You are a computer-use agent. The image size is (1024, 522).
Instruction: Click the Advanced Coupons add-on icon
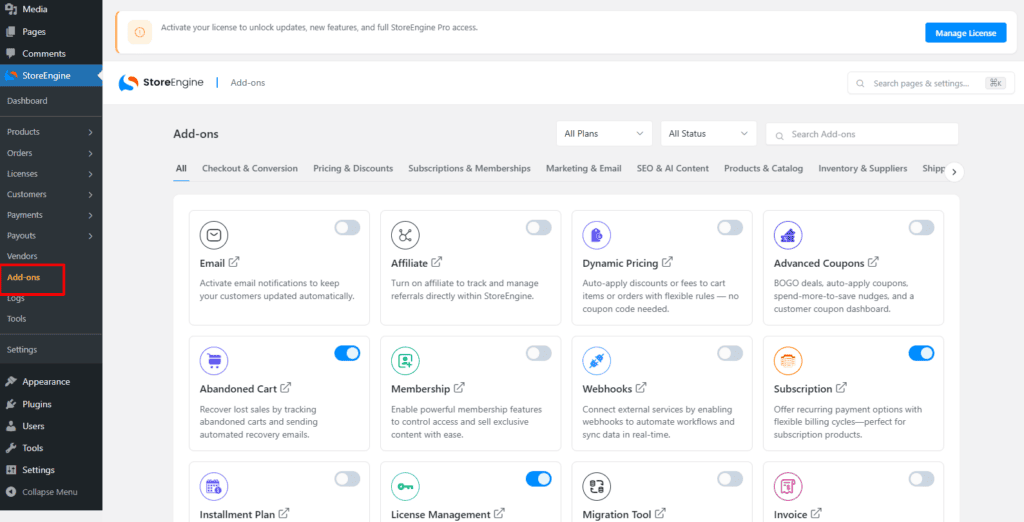[x=788, y=235]
